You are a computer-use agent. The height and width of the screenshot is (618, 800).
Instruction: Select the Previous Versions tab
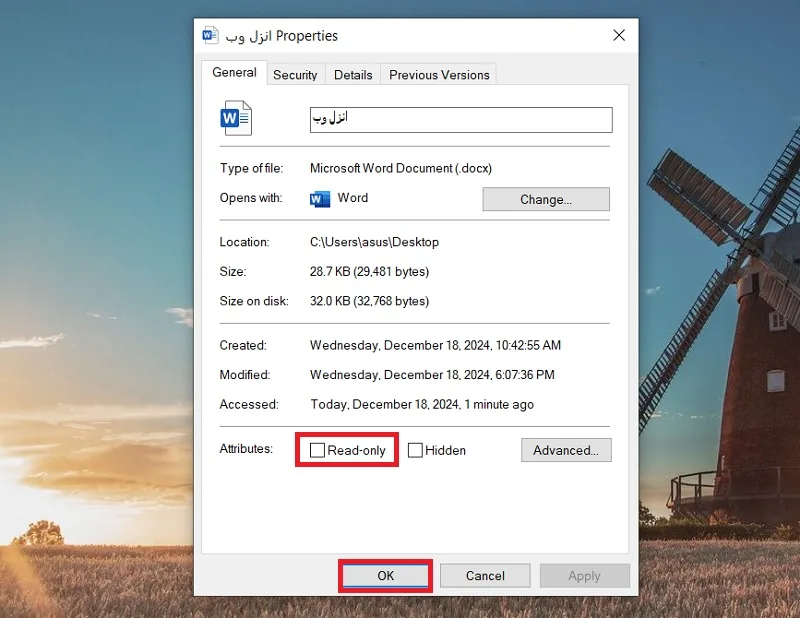coord(439,75)
